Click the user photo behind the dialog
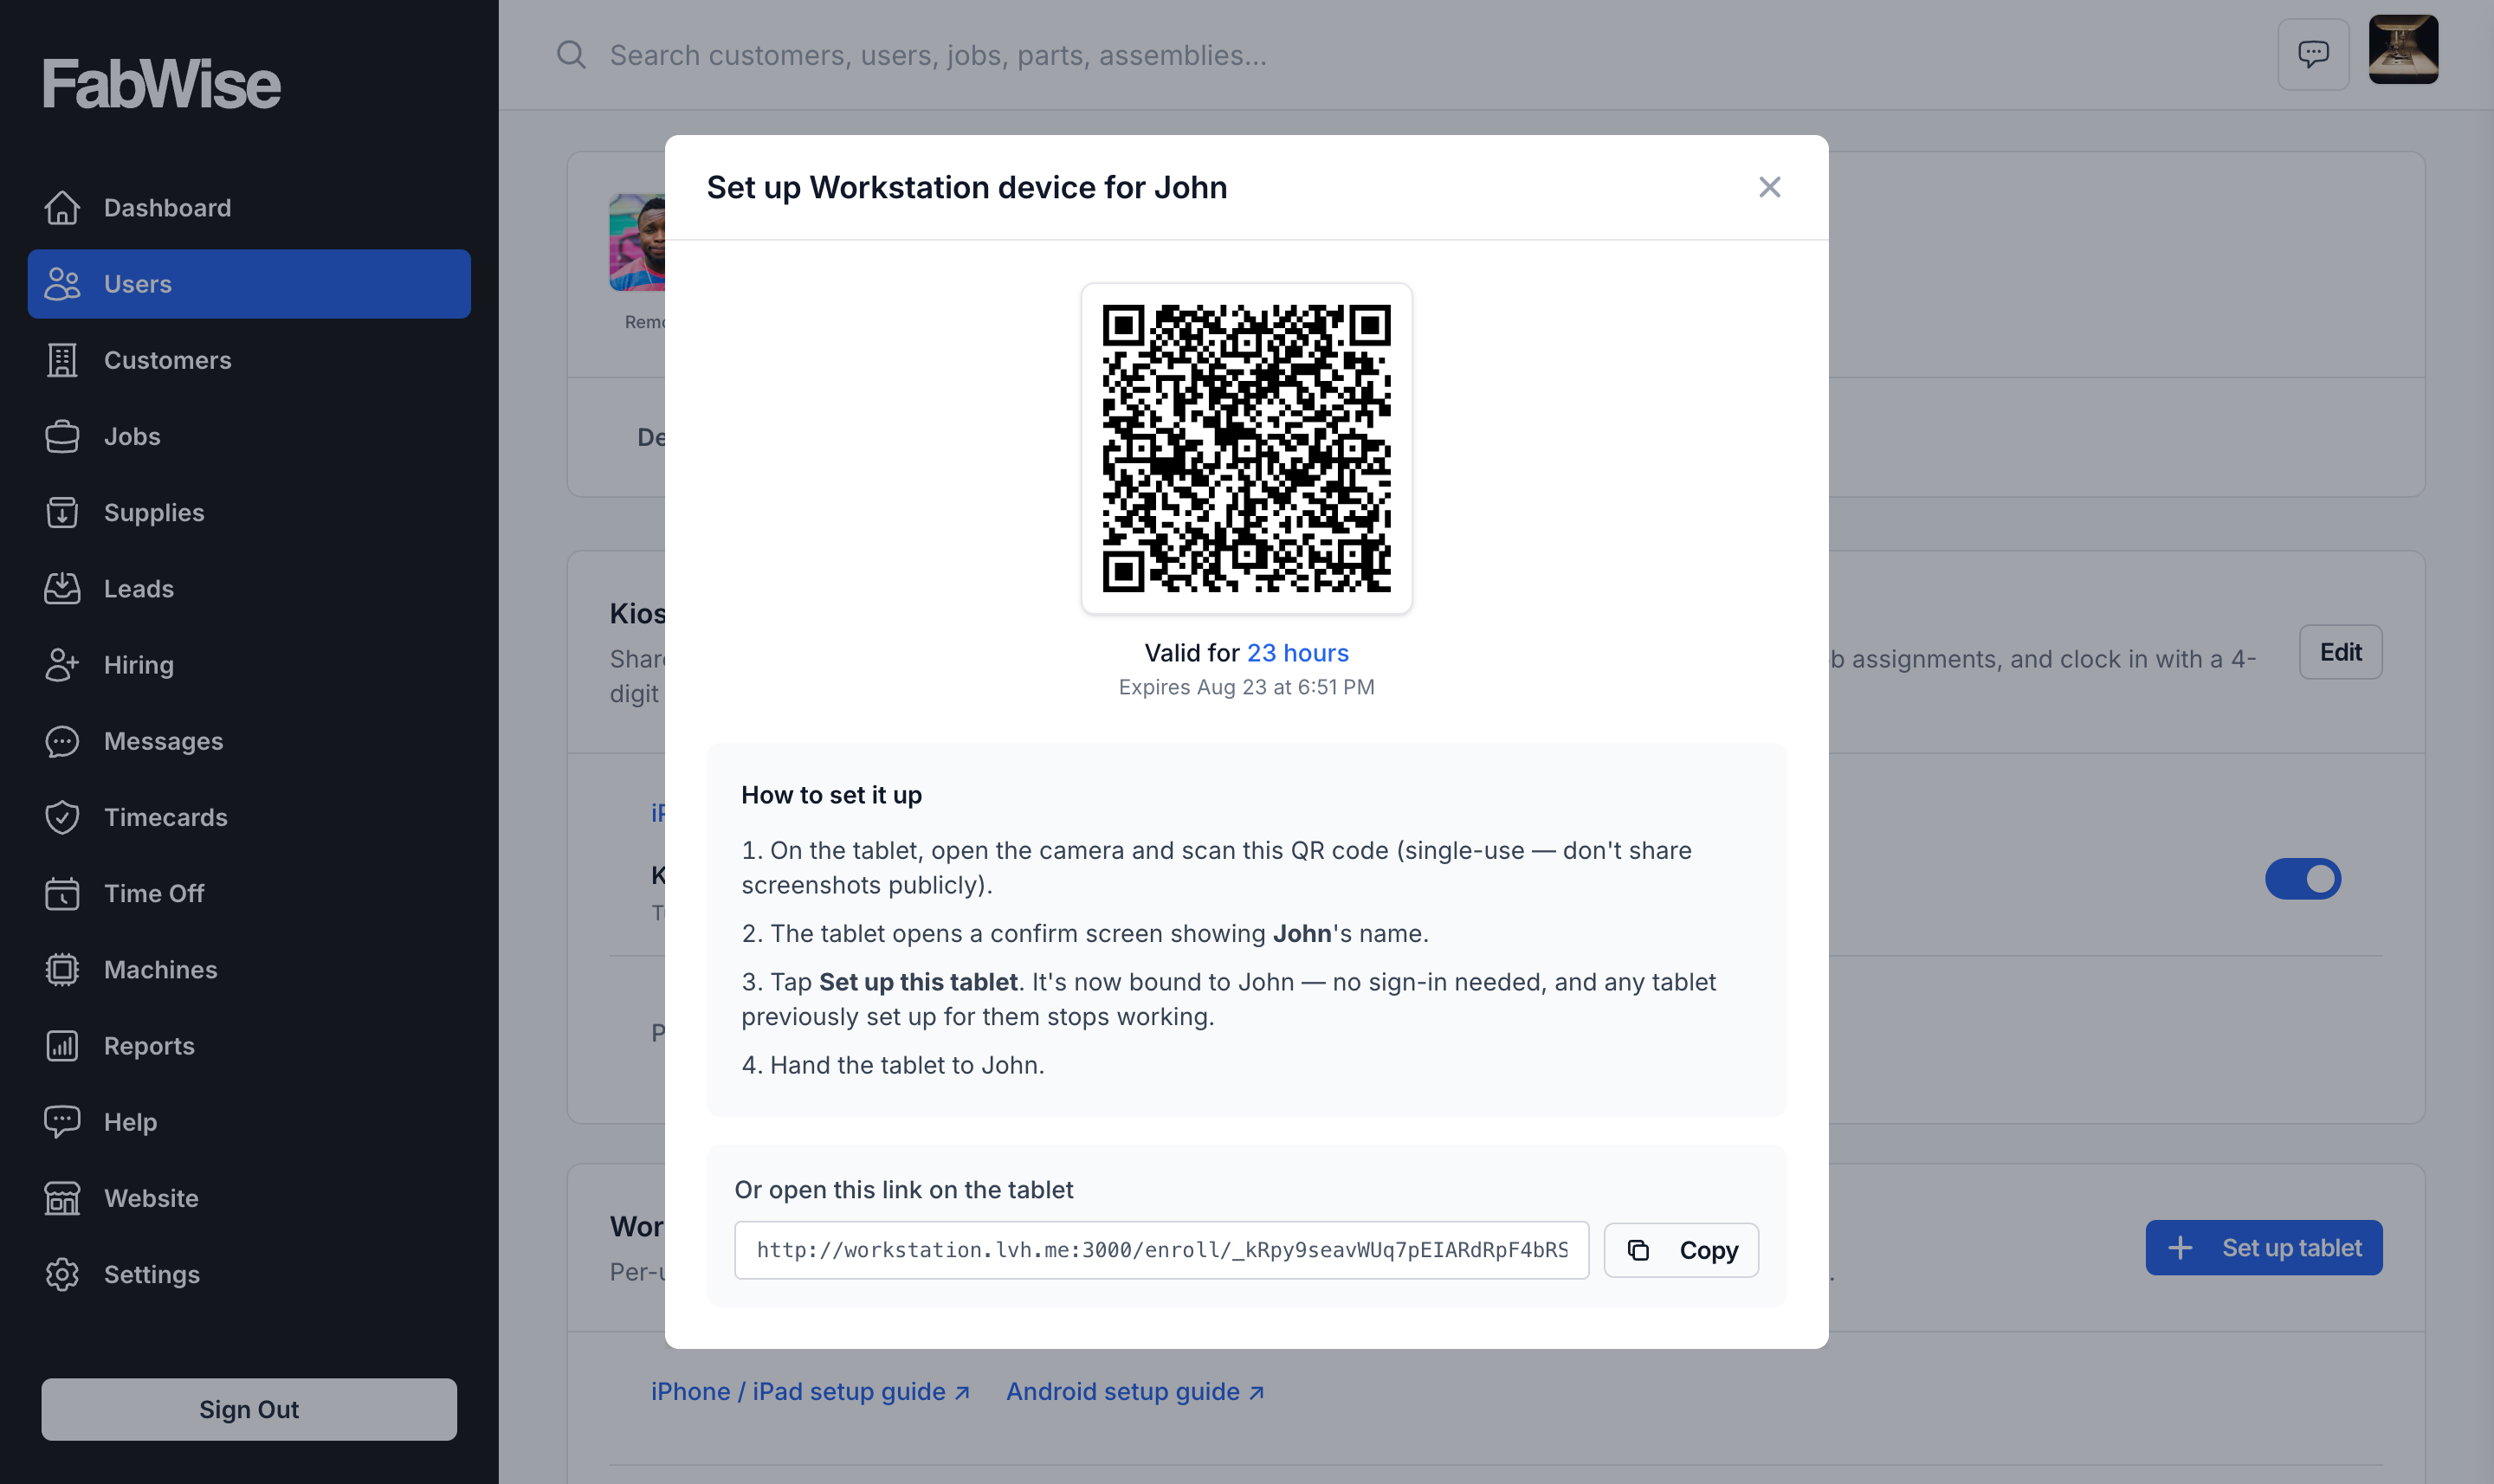2494x1484 pixels. (x=637, y=243)
